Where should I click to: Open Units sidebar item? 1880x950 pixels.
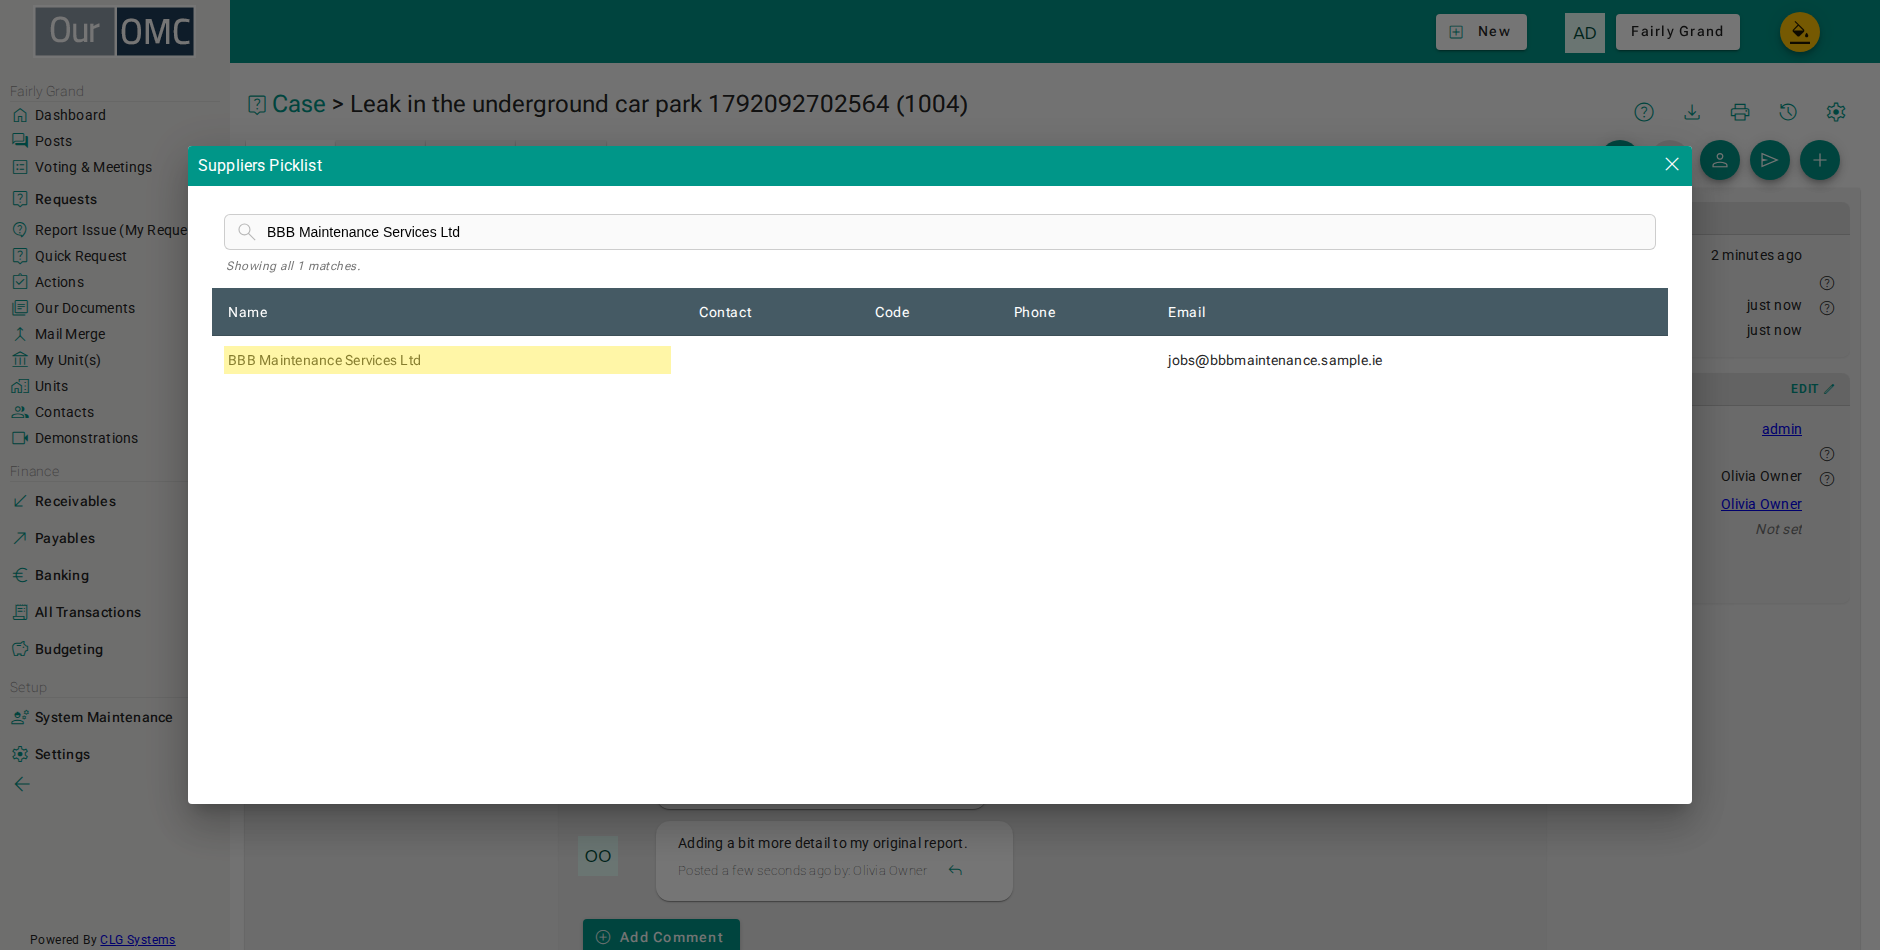(x=51, y=386)
